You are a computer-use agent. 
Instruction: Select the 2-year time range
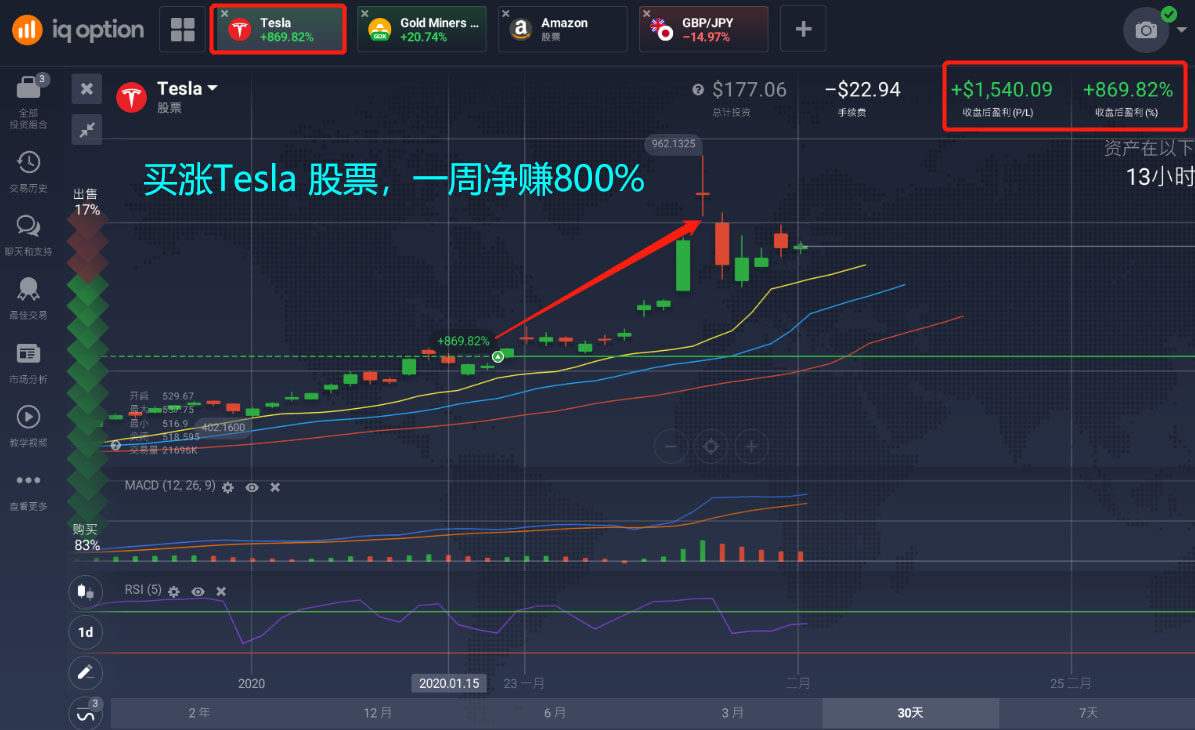[x=200, y=713]
